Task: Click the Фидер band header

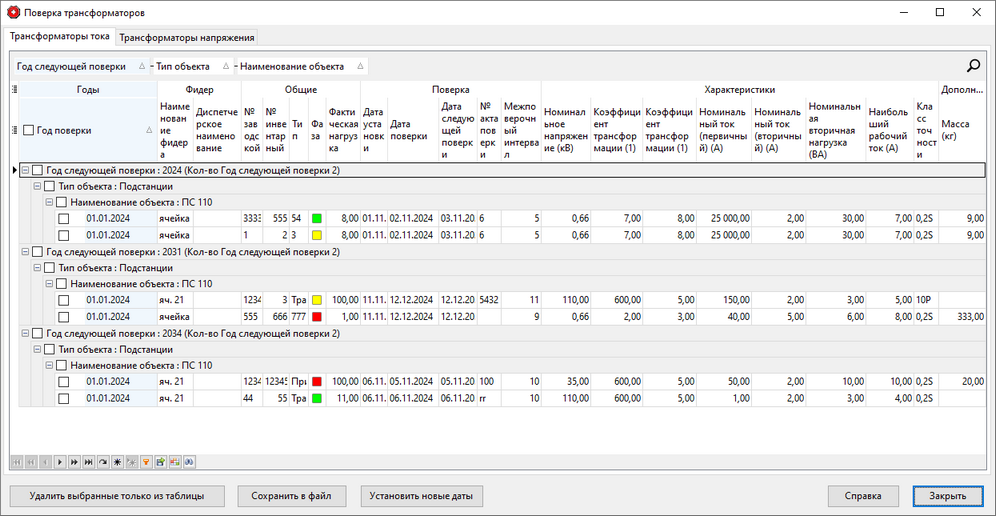Action: pos(199,90)
